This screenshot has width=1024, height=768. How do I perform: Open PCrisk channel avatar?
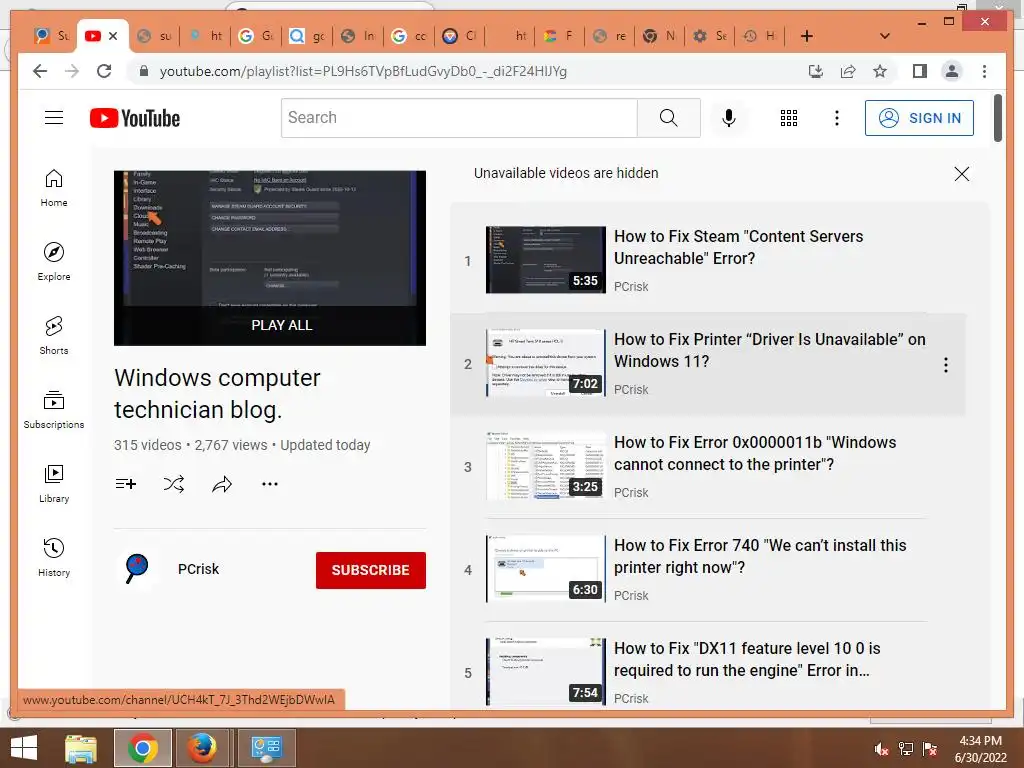[137, 569]
